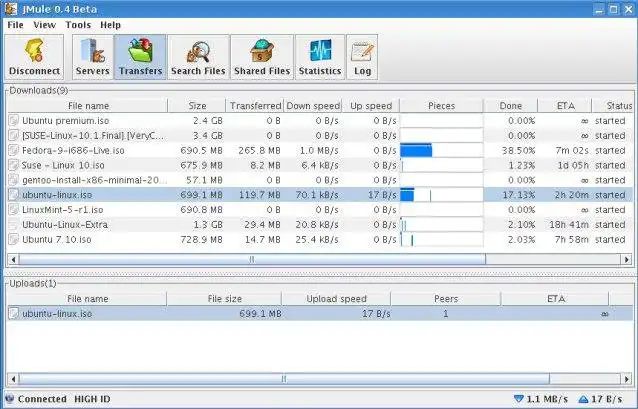This screenshot has height=409, width=638.
Task: Click downloads scrollbar left arrow
Action: coord(13,259)
